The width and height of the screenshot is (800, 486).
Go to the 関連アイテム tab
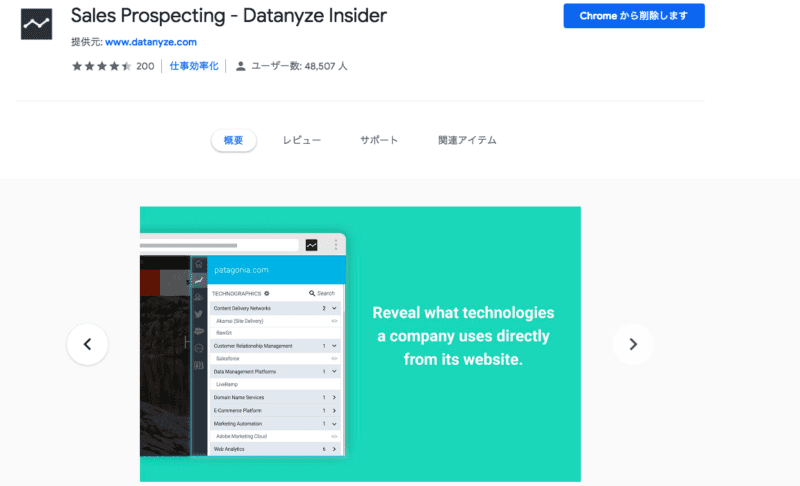coord(467,140)
